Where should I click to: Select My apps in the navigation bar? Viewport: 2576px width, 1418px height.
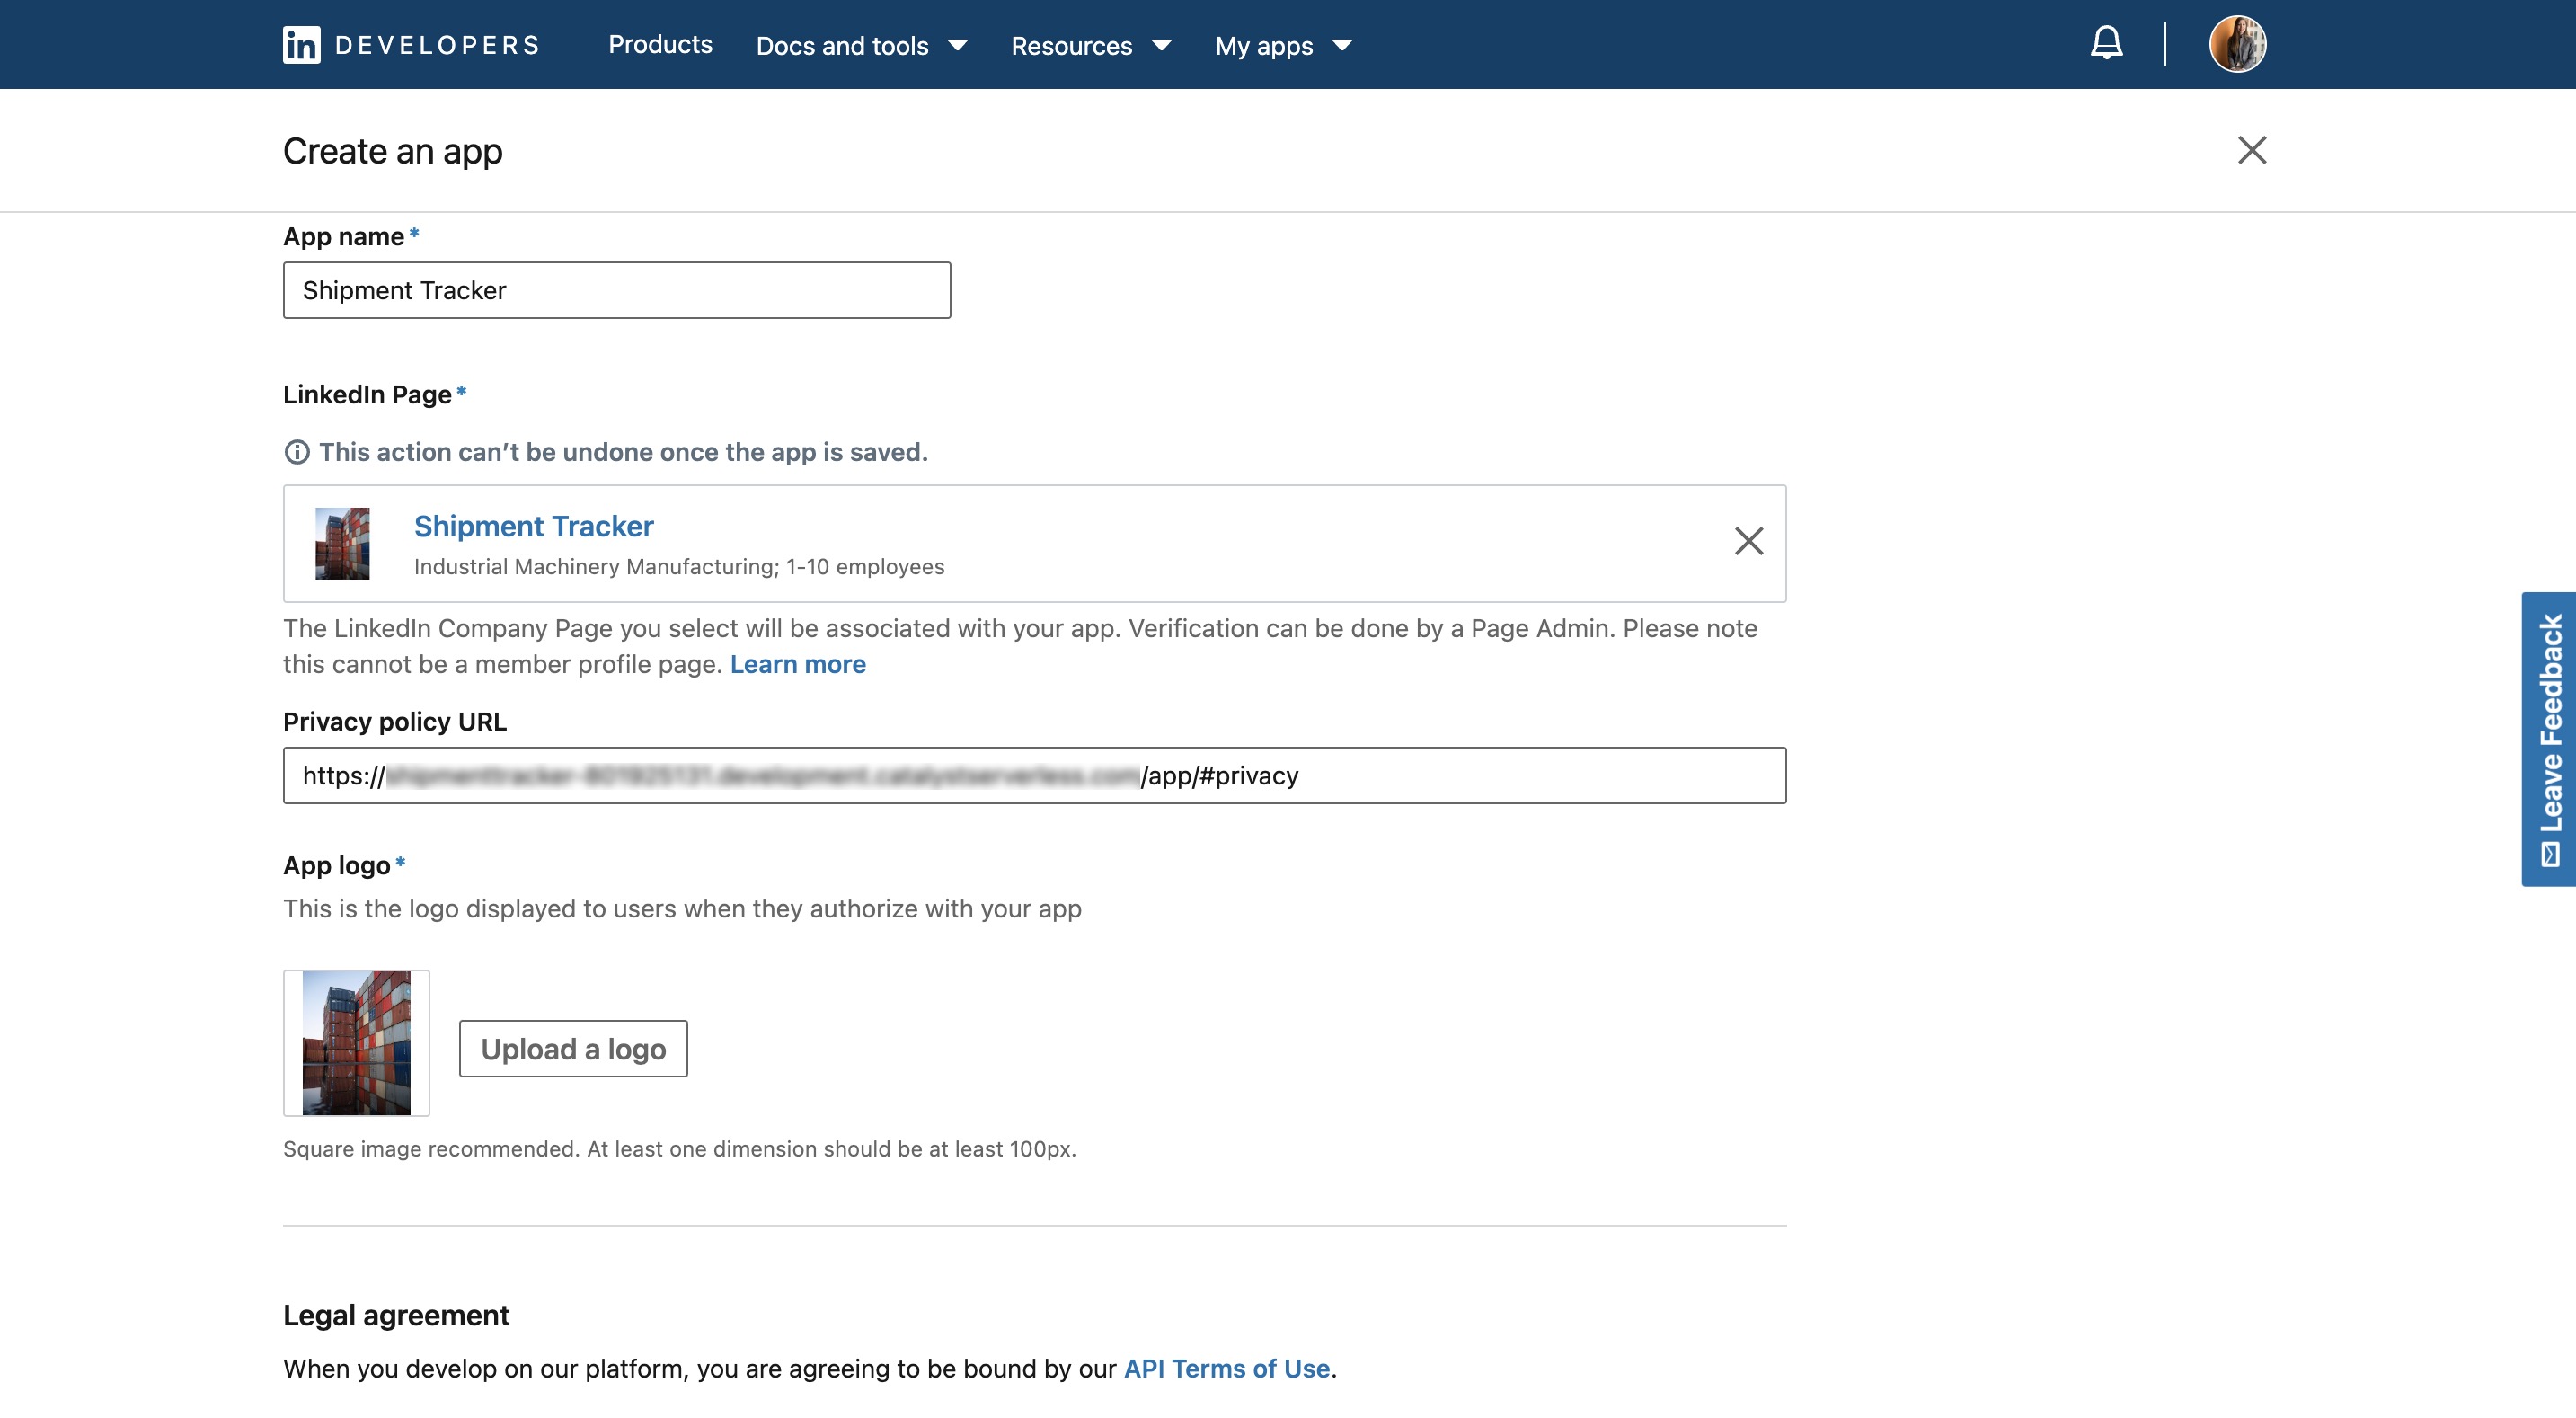pos(1263,45)
